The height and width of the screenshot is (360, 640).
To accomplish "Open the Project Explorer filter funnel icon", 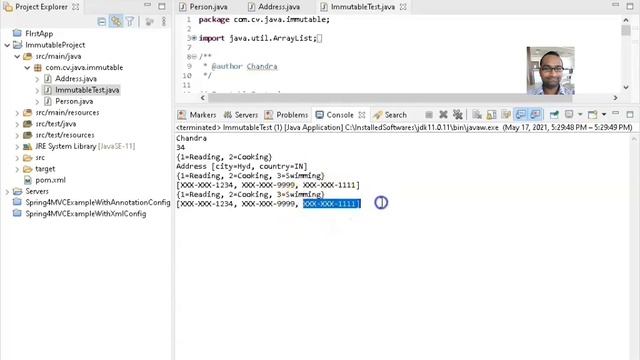I will pyautogui.click(x=130, y=22).
